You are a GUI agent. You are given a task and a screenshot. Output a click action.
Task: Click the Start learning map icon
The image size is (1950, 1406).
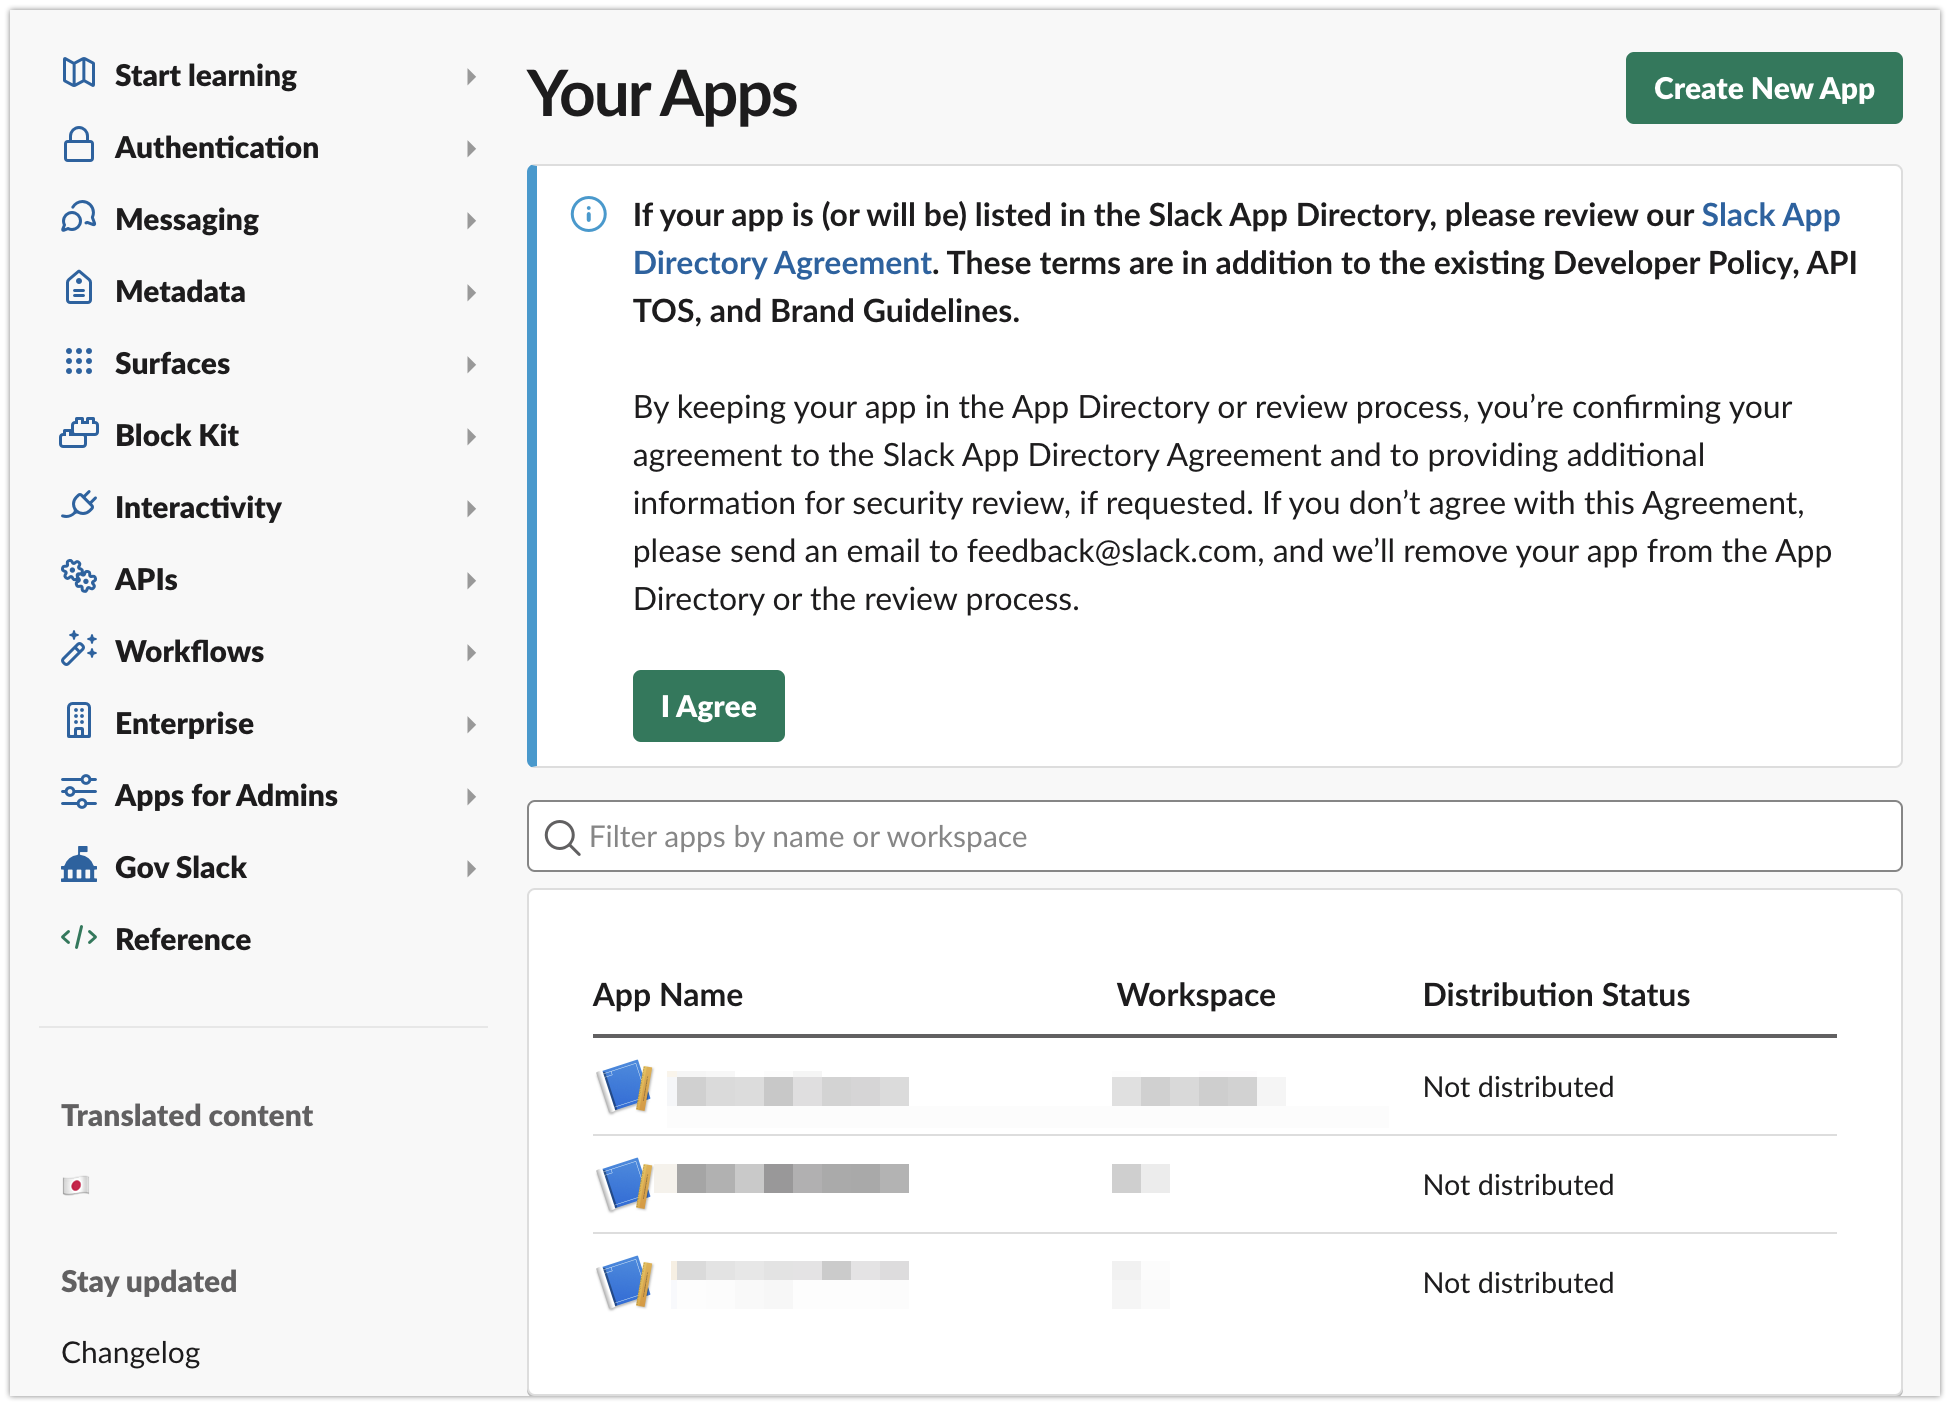tap(79, 73)
